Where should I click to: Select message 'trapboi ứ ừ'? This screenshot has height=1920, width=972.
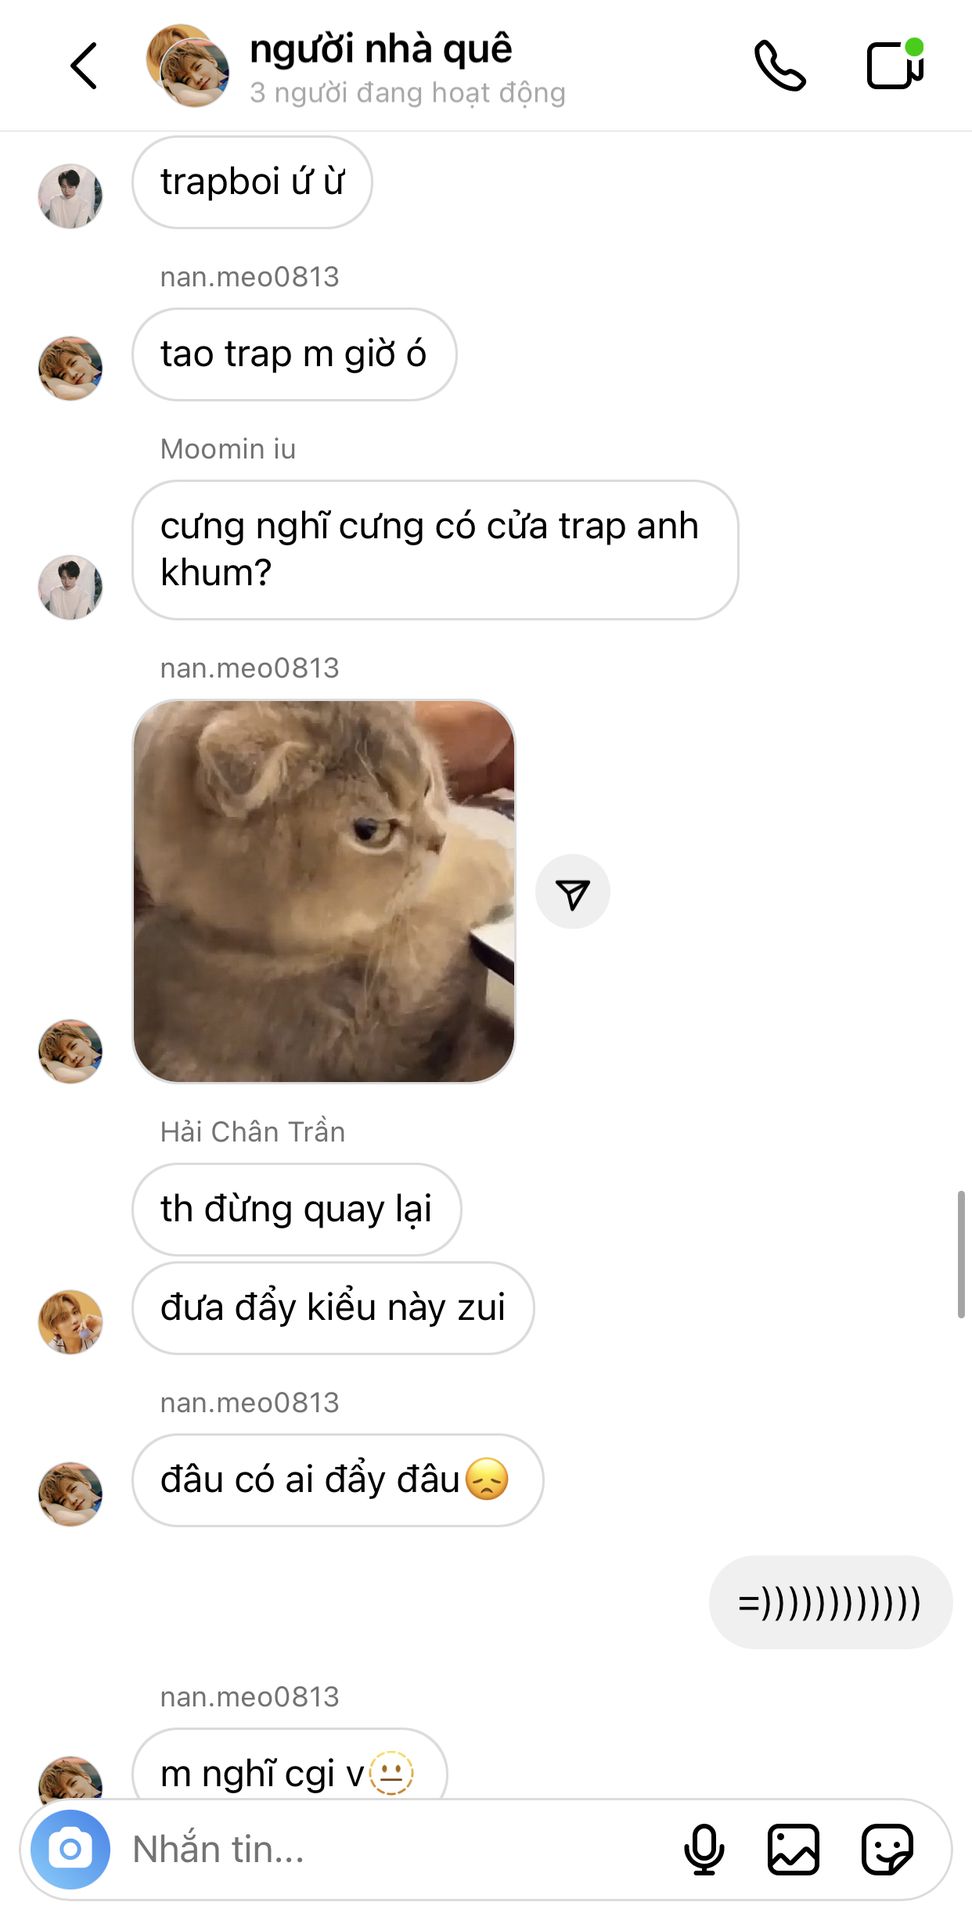click(252, 182)
